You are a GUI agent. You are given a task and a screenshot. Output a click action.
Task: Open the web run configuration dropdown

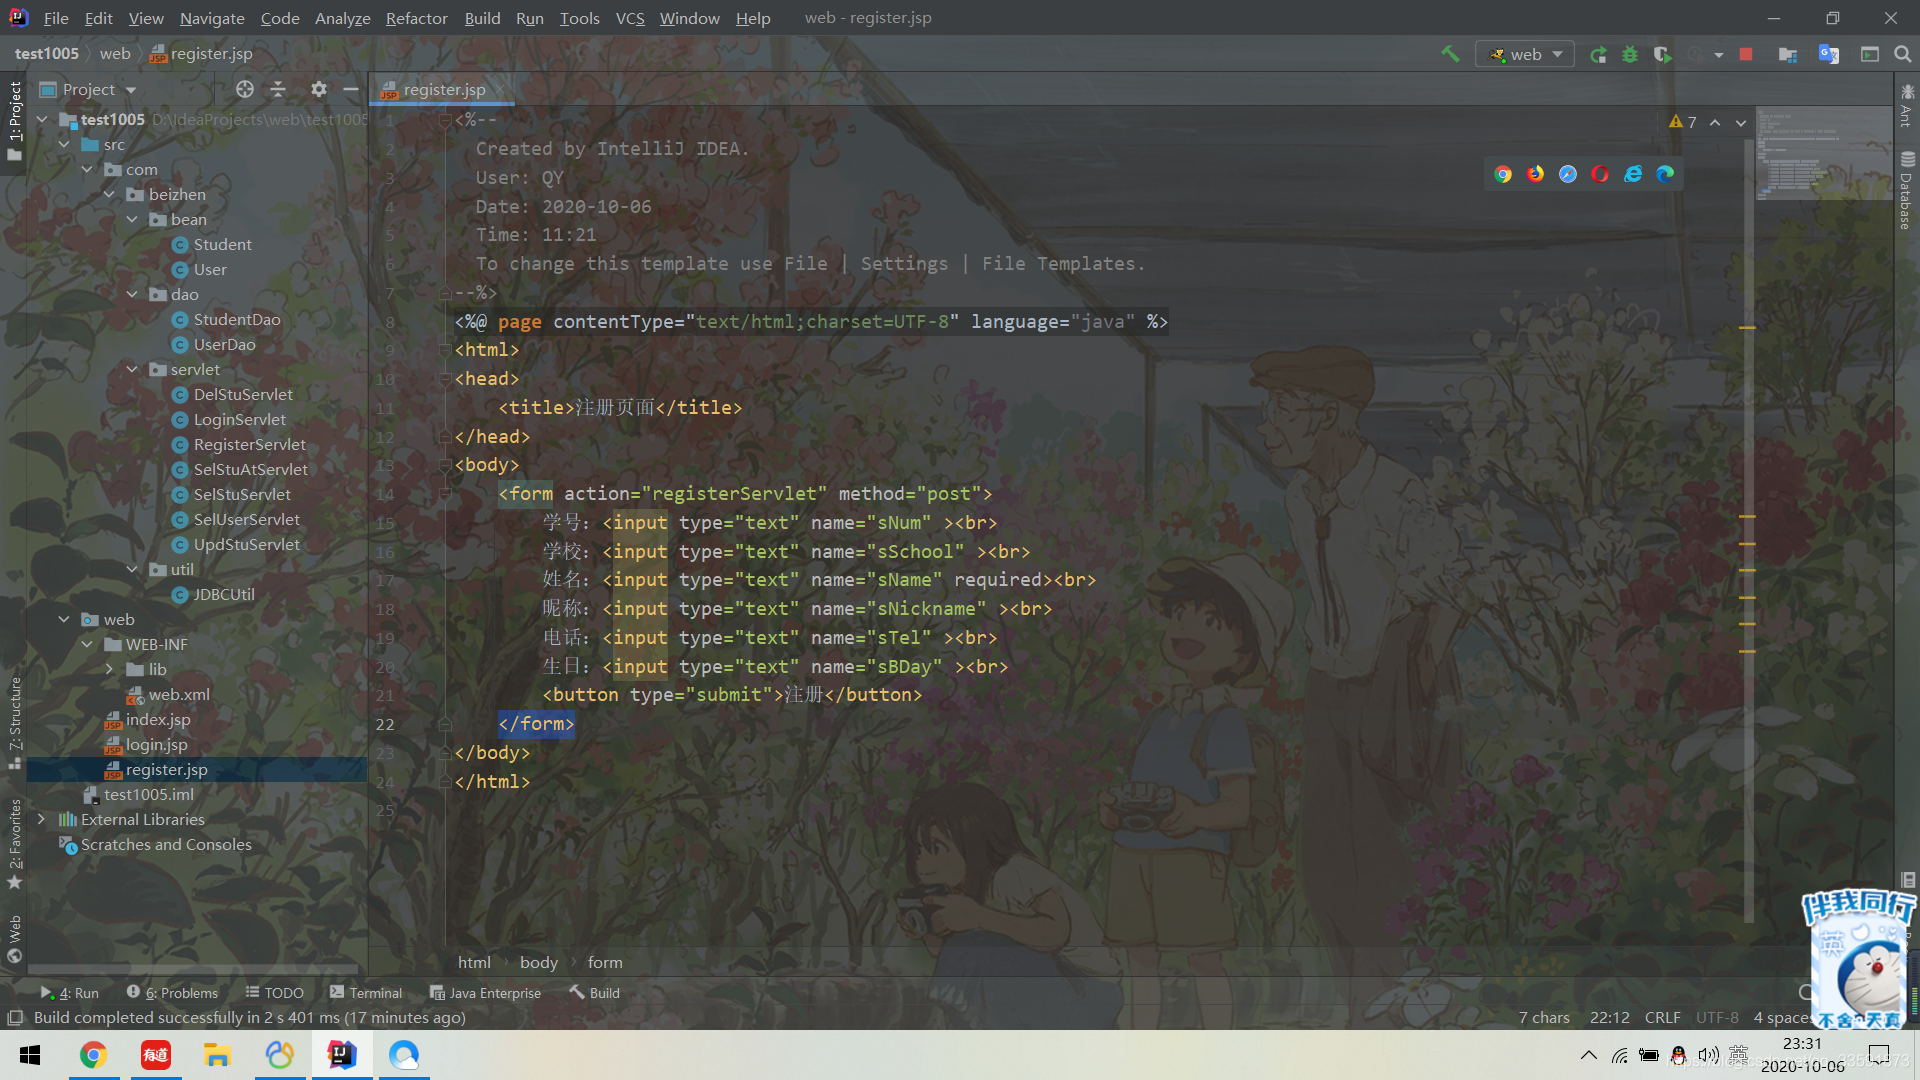(x=1525, y=55)
